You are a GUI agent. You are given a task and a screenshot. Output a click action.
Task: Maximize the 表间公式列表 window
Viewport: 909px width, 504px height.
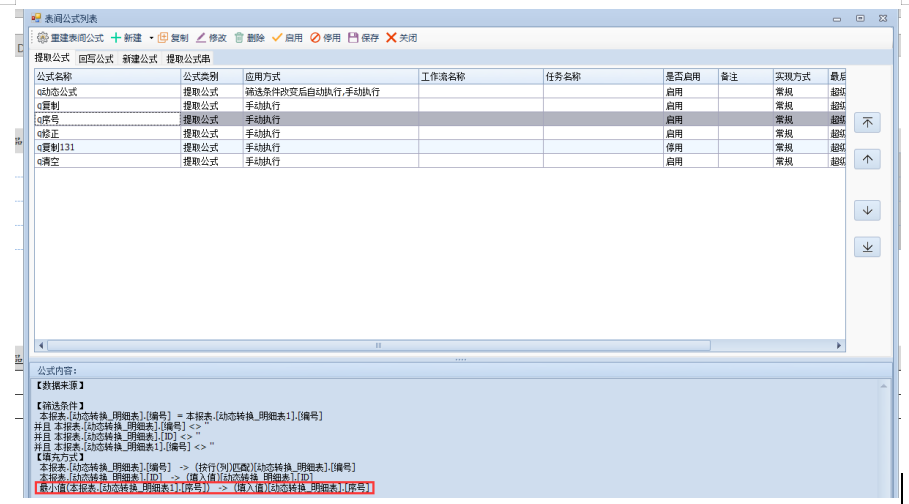pyautogui.click(x=860, y=18)
